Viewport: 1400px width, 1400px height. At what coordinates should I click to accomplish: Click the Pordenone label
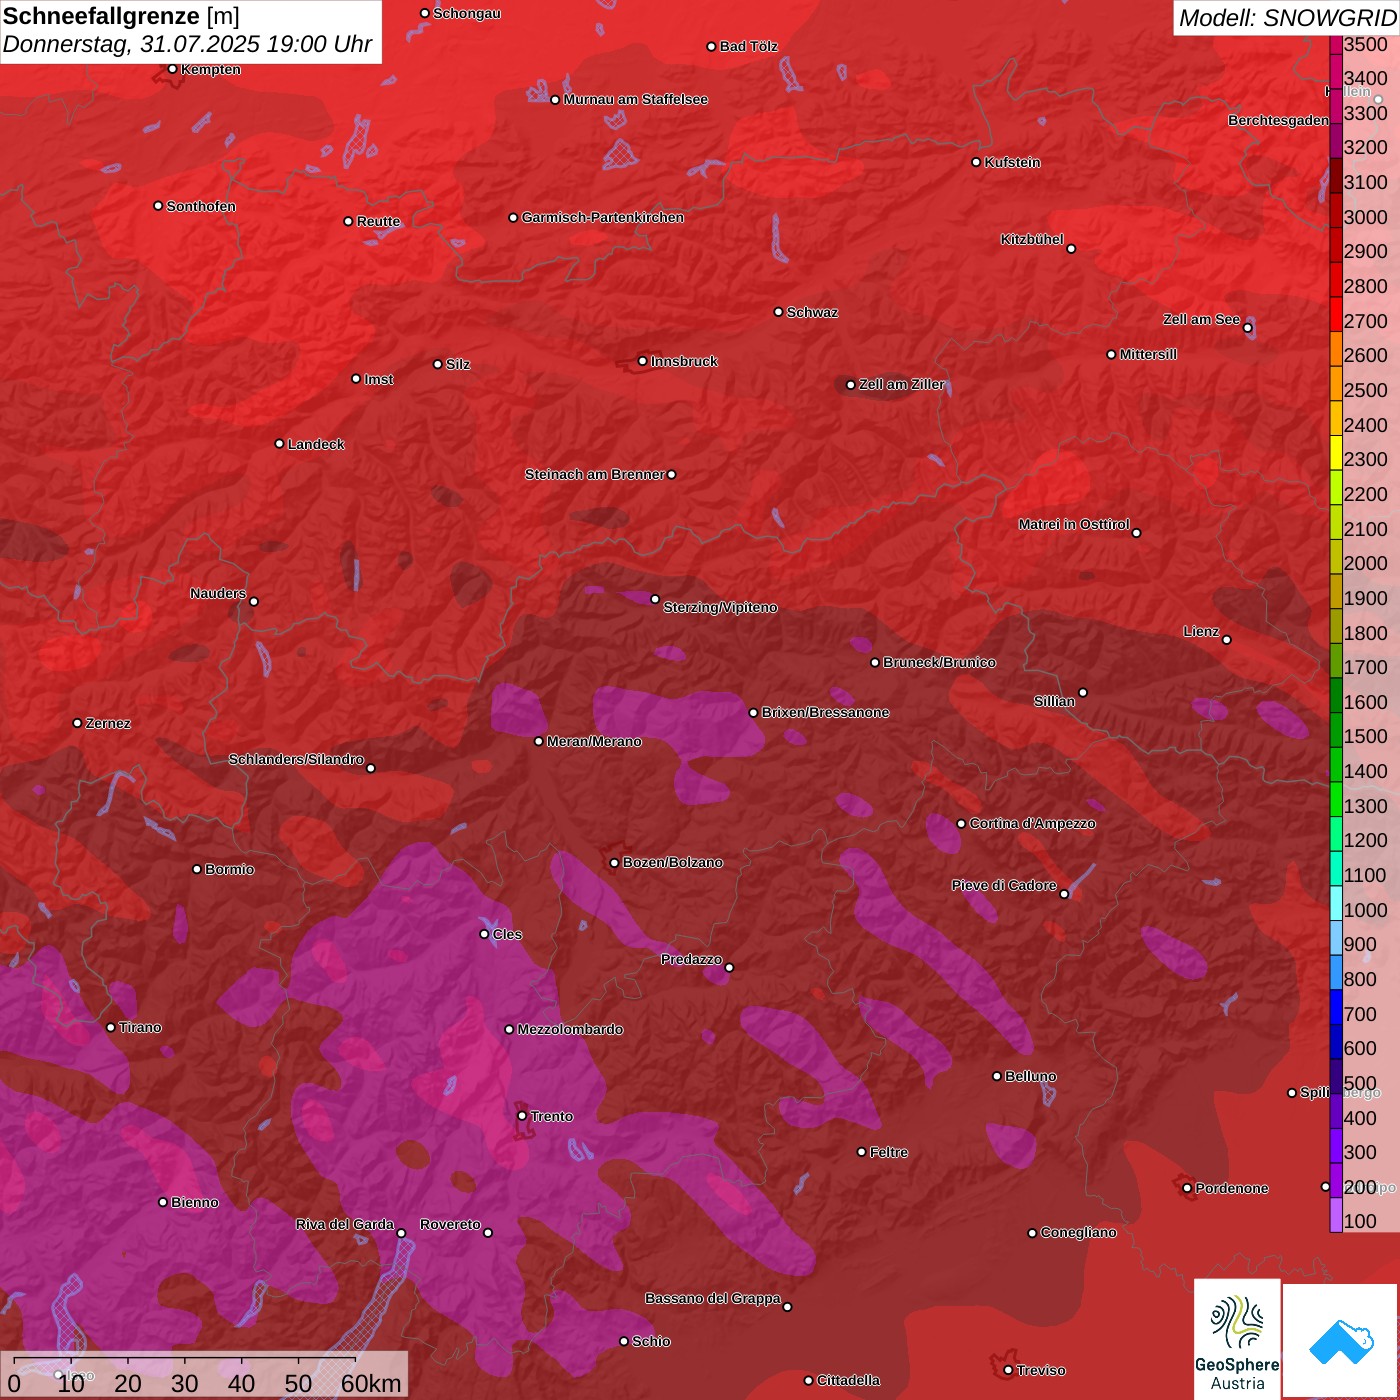click(1231, 1188)
